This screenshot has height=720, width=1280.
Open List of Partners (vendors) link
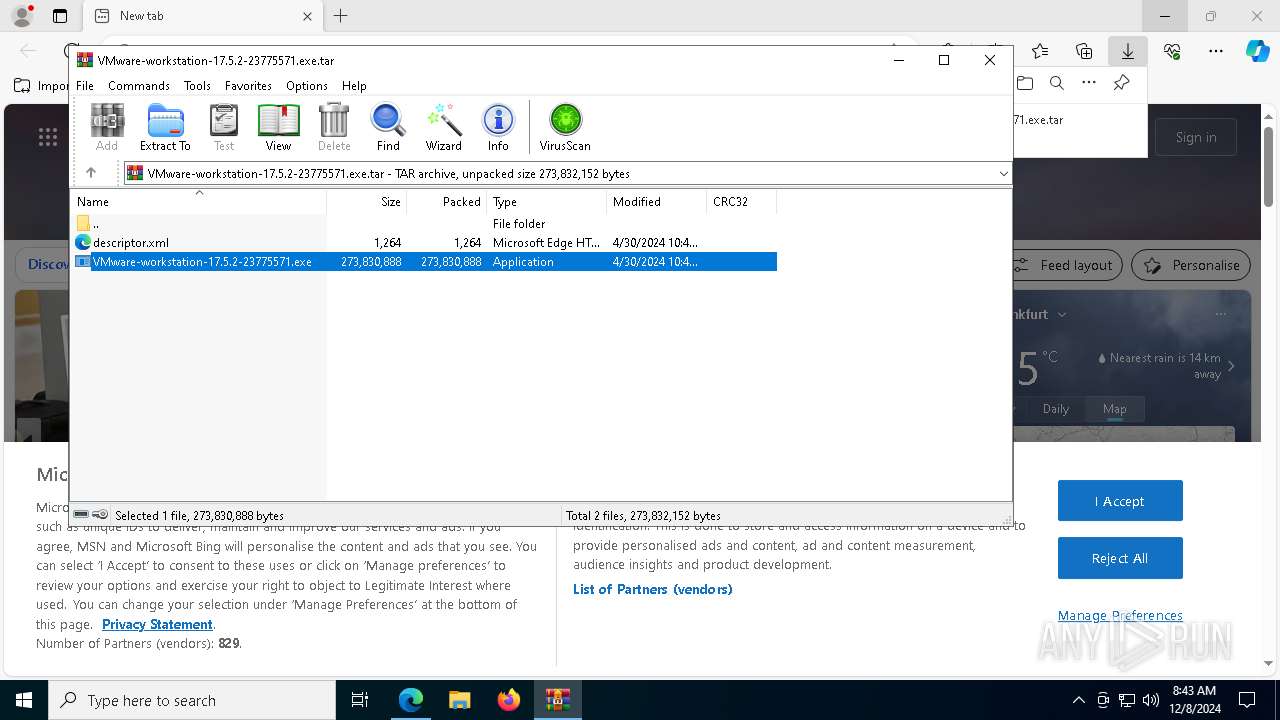click(x=653, y=589)
